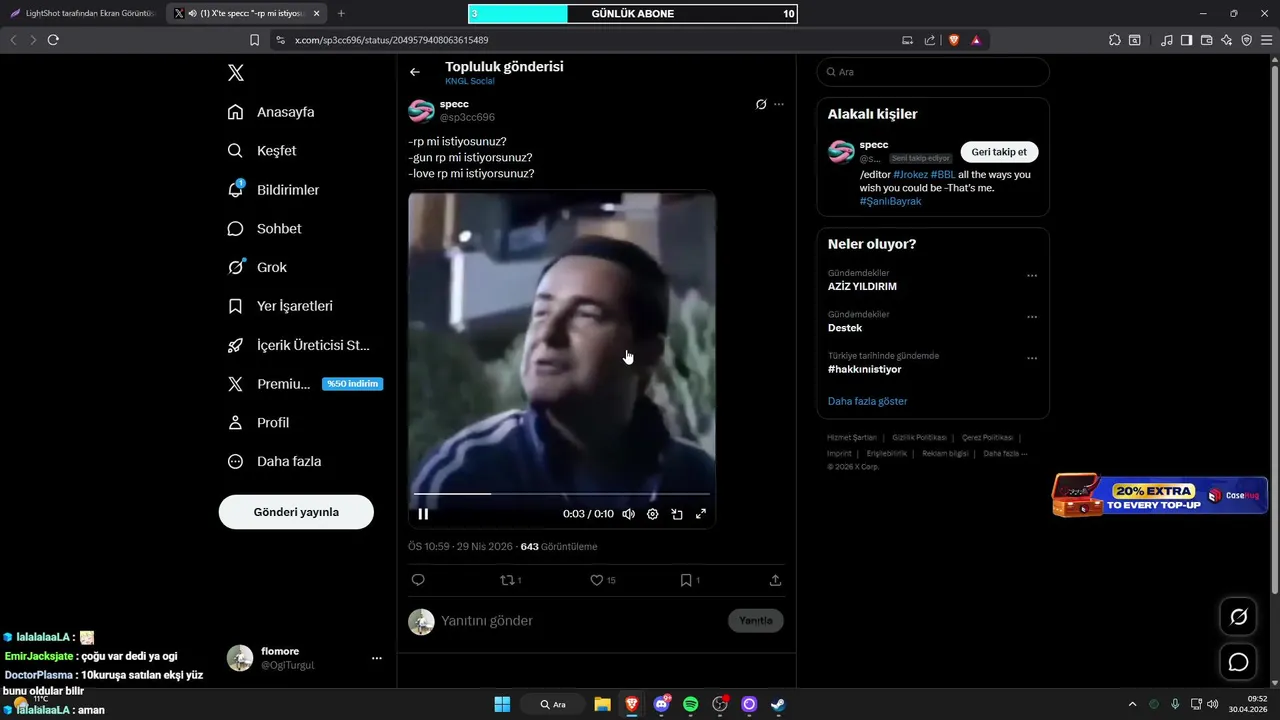The height and width of the screenshot is (720, 1280).
Task: Open Spotify from the taskbar
Action: click(690, 704)
